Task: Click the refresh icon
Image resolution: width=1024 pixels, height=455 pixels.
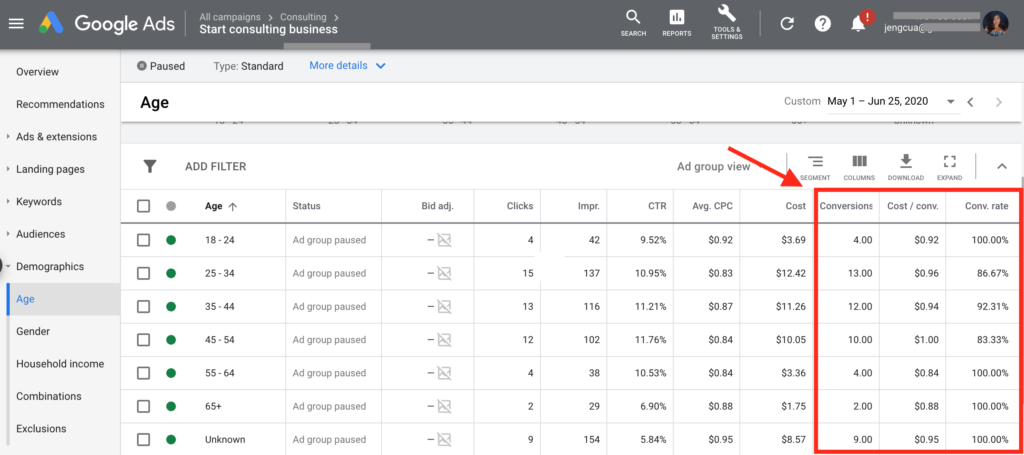Action: tap(788, 24)
